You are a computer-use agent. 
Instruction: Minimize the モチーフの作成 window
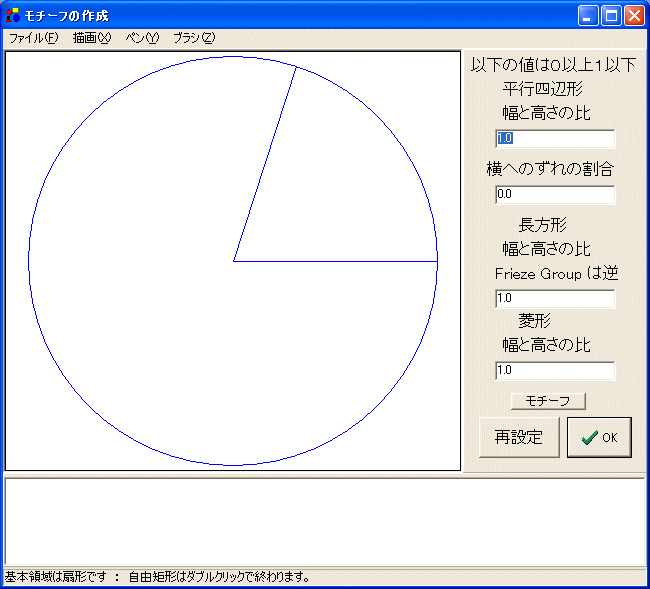(x=588, y=16)
